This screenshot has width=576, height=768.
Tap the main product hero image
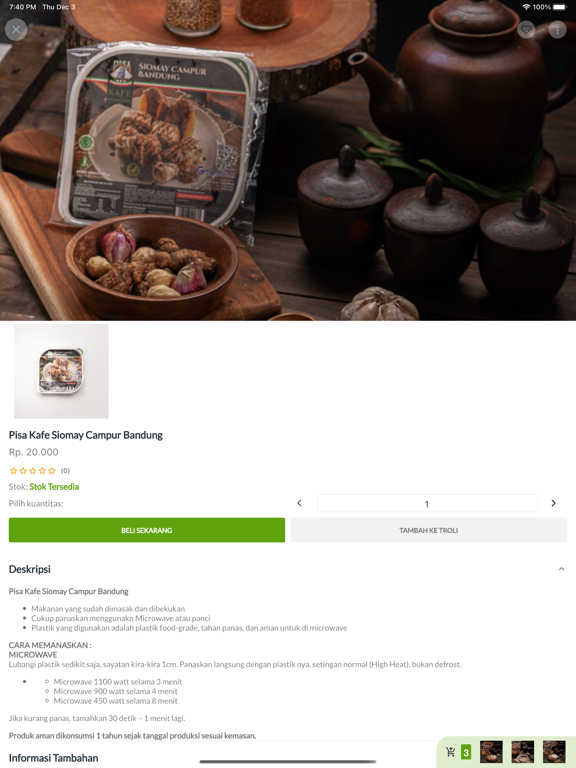coord(288,160)
